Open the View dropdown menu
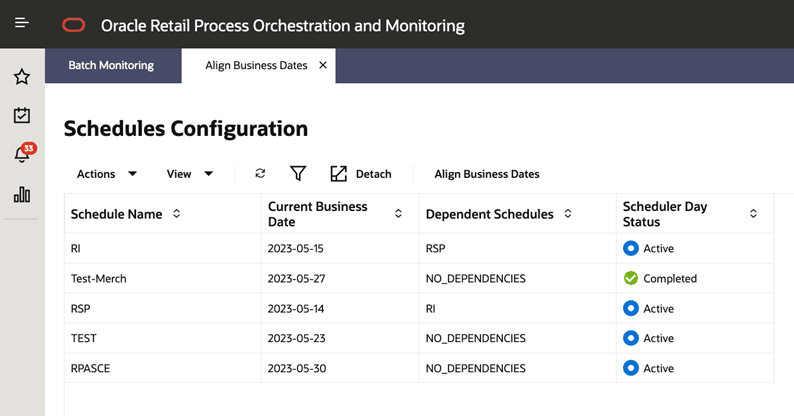The width and height of the screenshot is (794, 416). (189, 174)
